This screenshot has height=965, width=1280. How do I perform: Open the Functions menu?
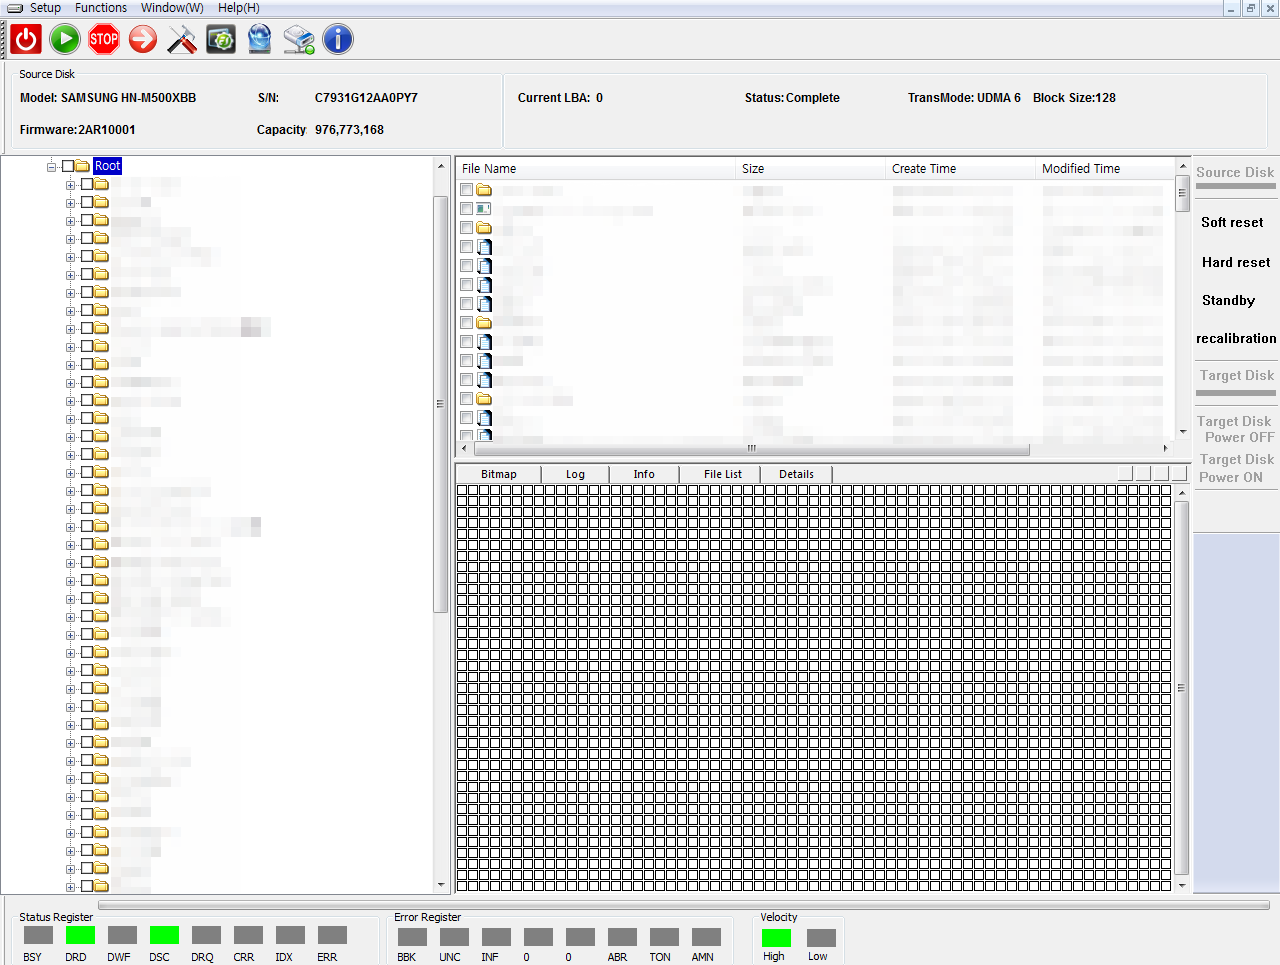click(x=101, y=8)
